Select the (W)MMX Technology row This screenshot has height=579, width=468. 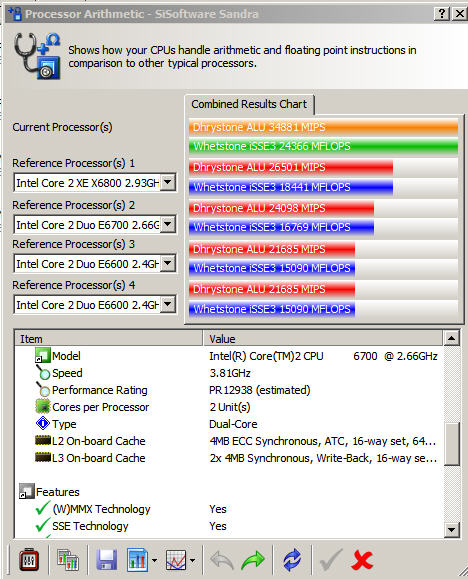click(x=229, y=509)
